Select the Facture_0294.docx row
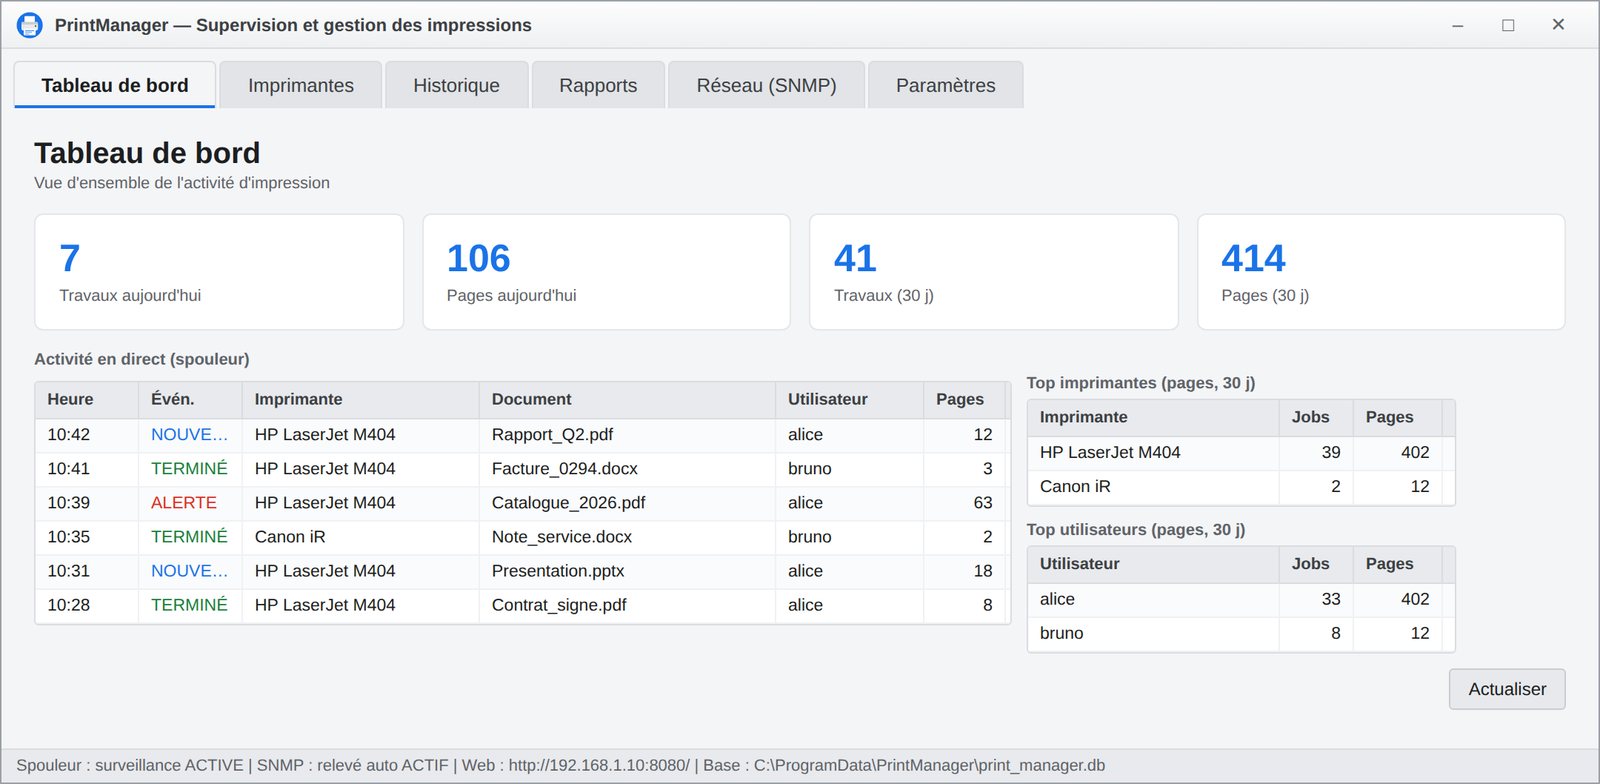Screen dimensions: 1600x784 pos(522,469)
